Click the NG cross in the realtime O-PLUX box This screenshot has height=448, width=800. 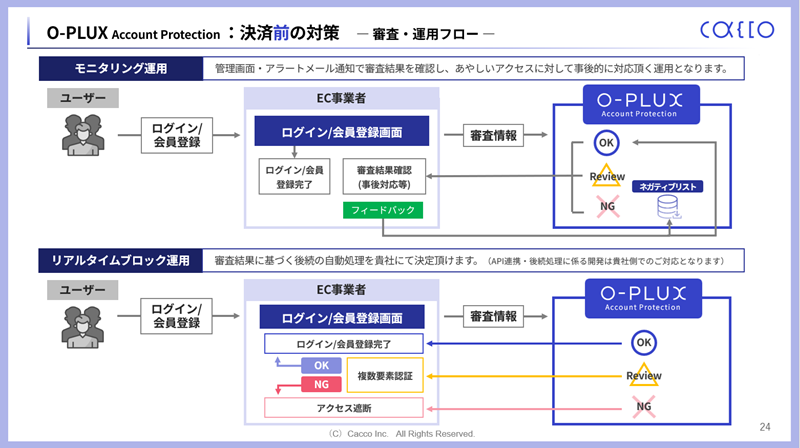(644, 406)
